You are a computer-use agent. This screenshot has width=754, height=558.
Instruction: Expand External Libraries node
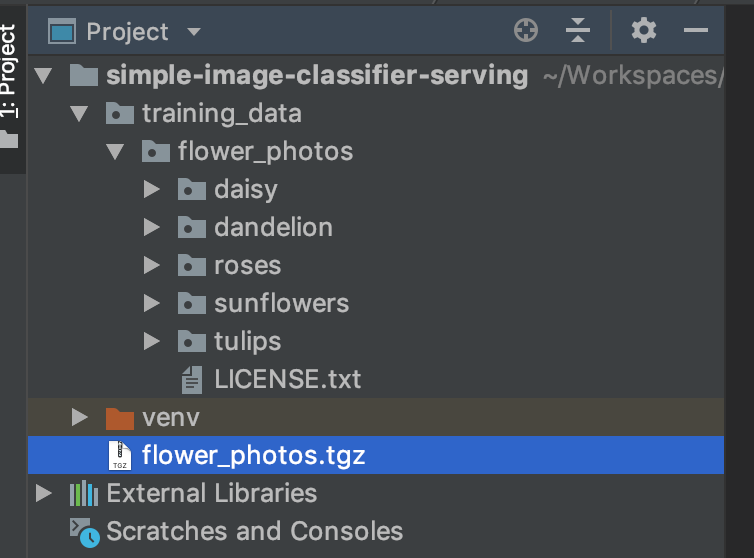coord(44,493)
